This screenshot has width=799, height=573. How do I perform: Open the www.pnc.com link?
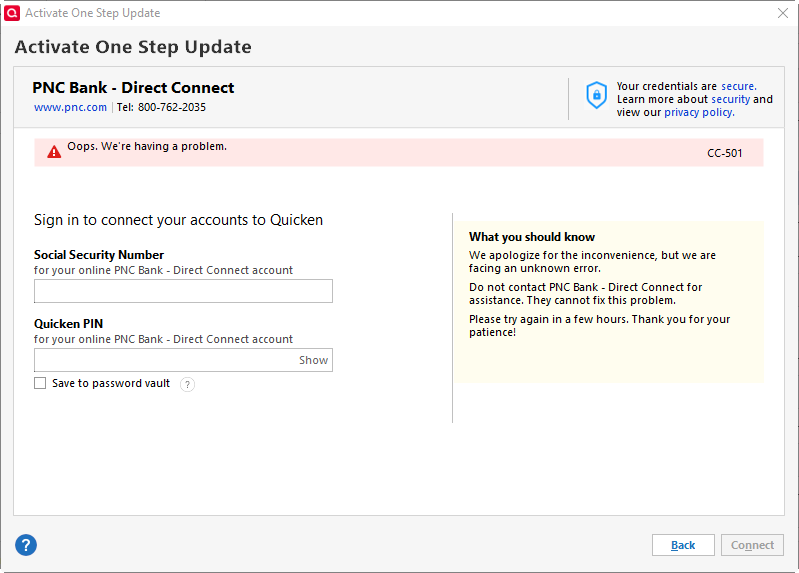70,107
